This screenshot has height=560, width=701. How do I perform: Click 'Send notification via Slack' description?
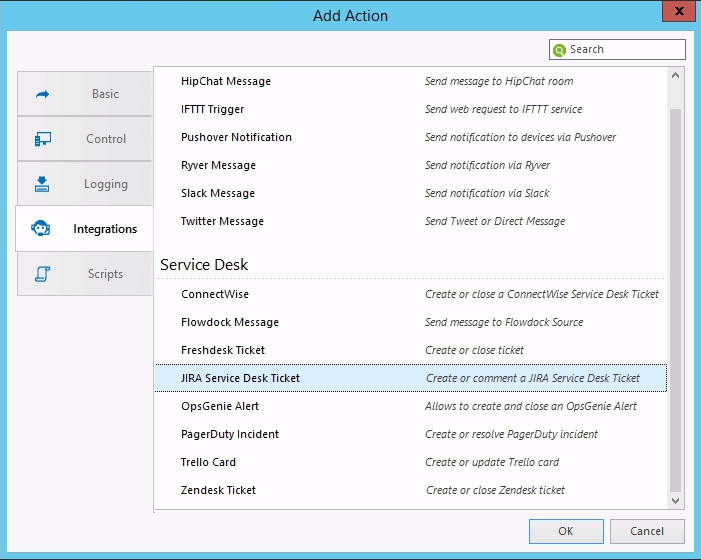487,194
